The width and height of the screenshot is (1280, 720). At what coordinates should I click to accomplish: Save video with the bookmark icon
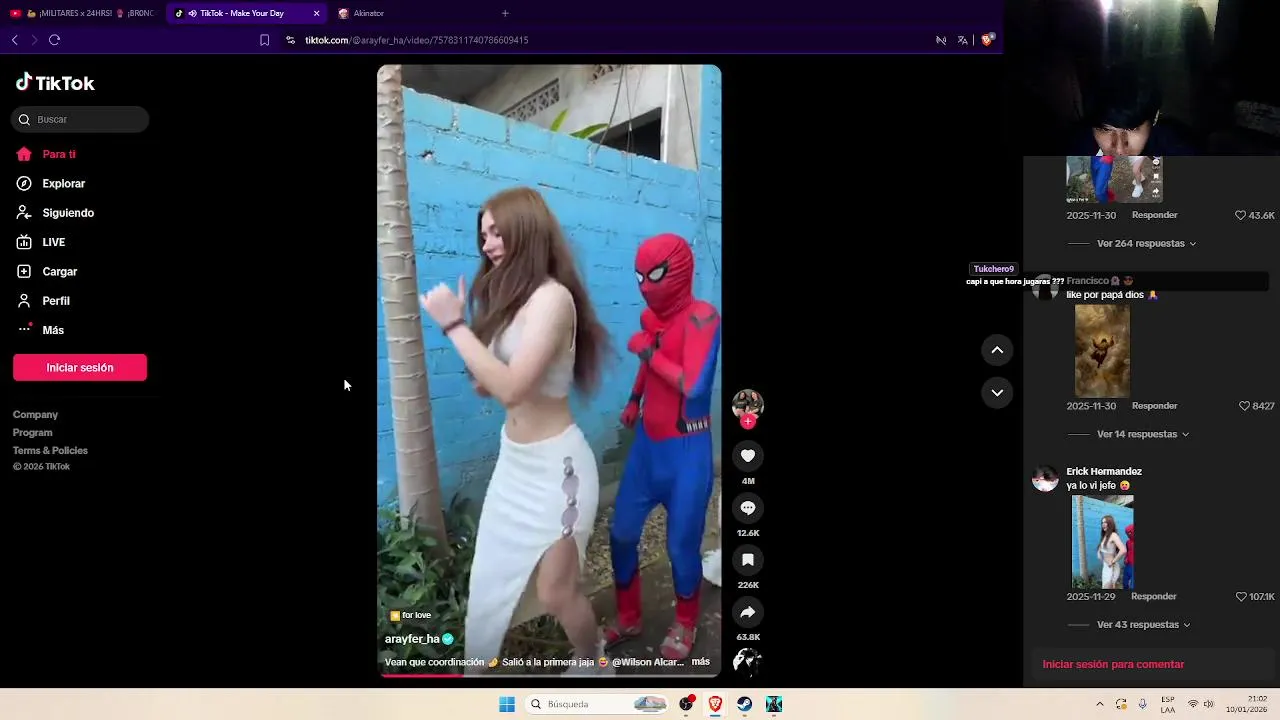tap(748, 560)
